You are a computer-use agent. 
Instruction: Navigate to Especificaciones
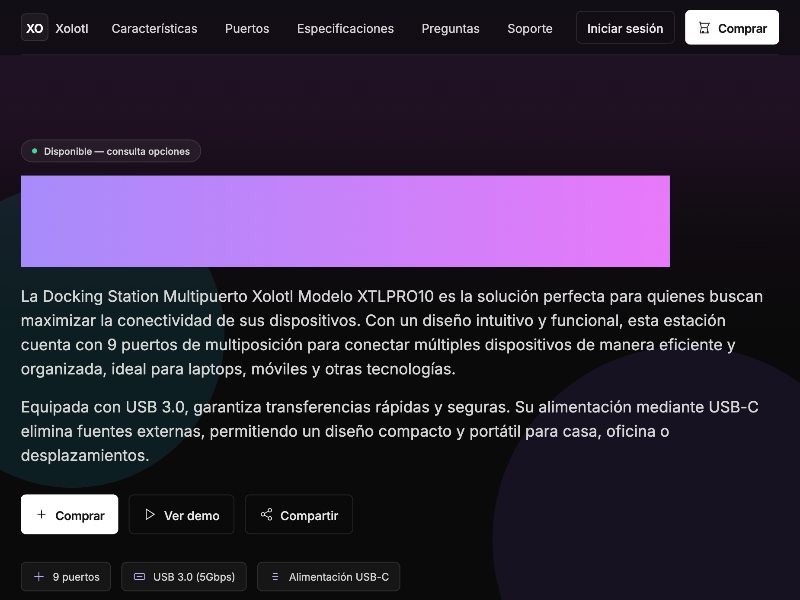345,28
